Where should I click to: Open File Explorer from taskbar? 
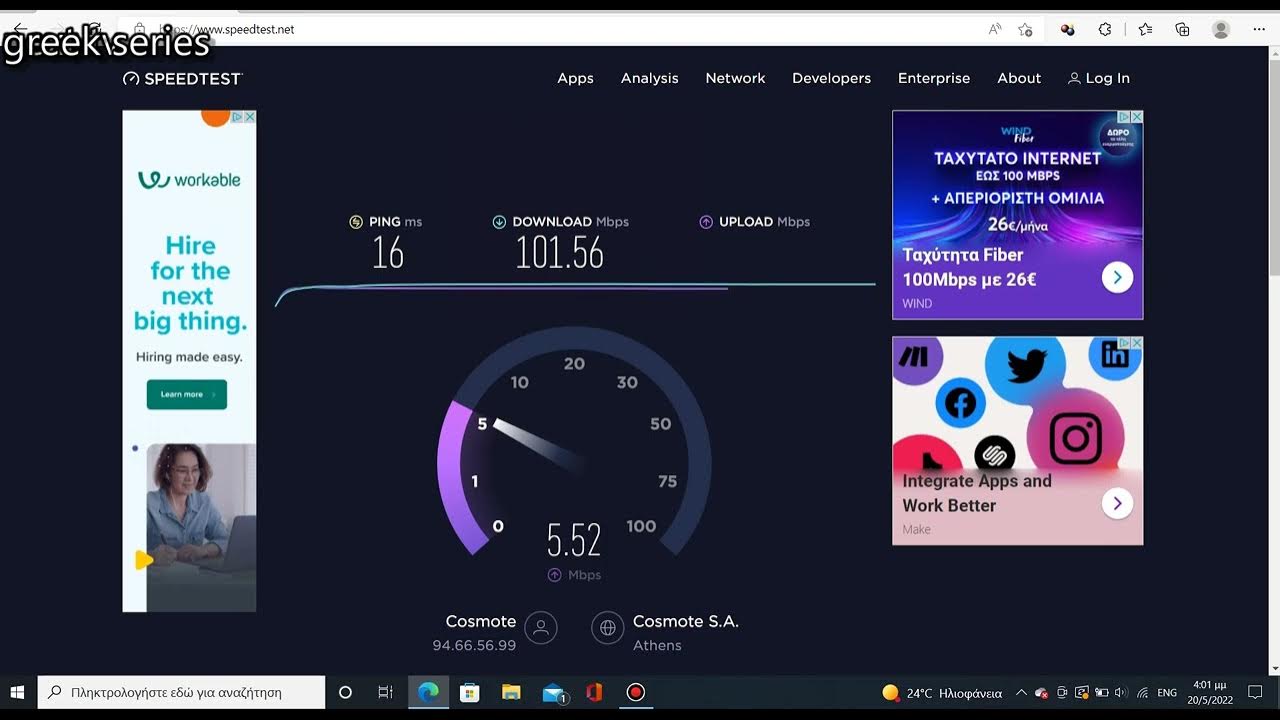[511, 692]
